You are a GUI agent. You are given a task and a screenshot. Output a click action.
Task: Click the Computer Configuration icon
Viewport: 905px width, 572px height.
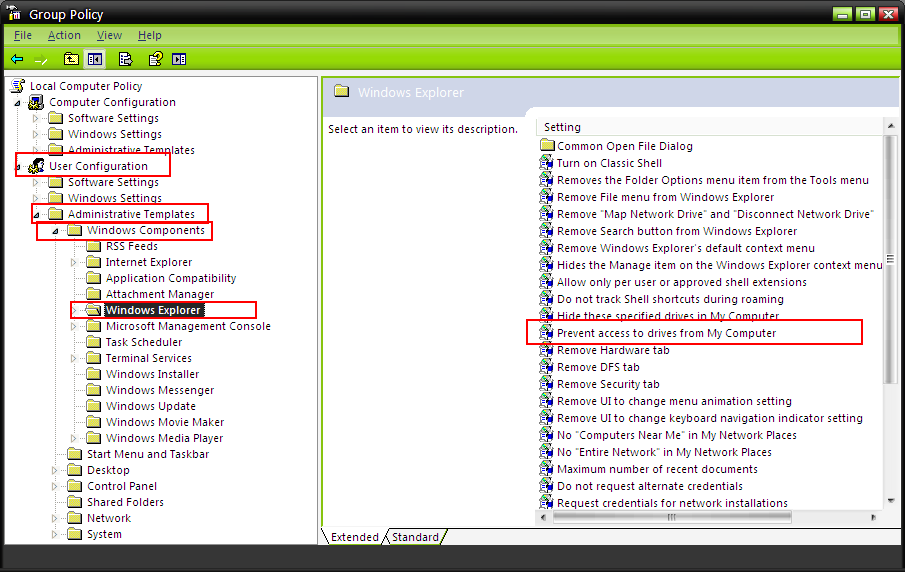click(x=36, y=102)
